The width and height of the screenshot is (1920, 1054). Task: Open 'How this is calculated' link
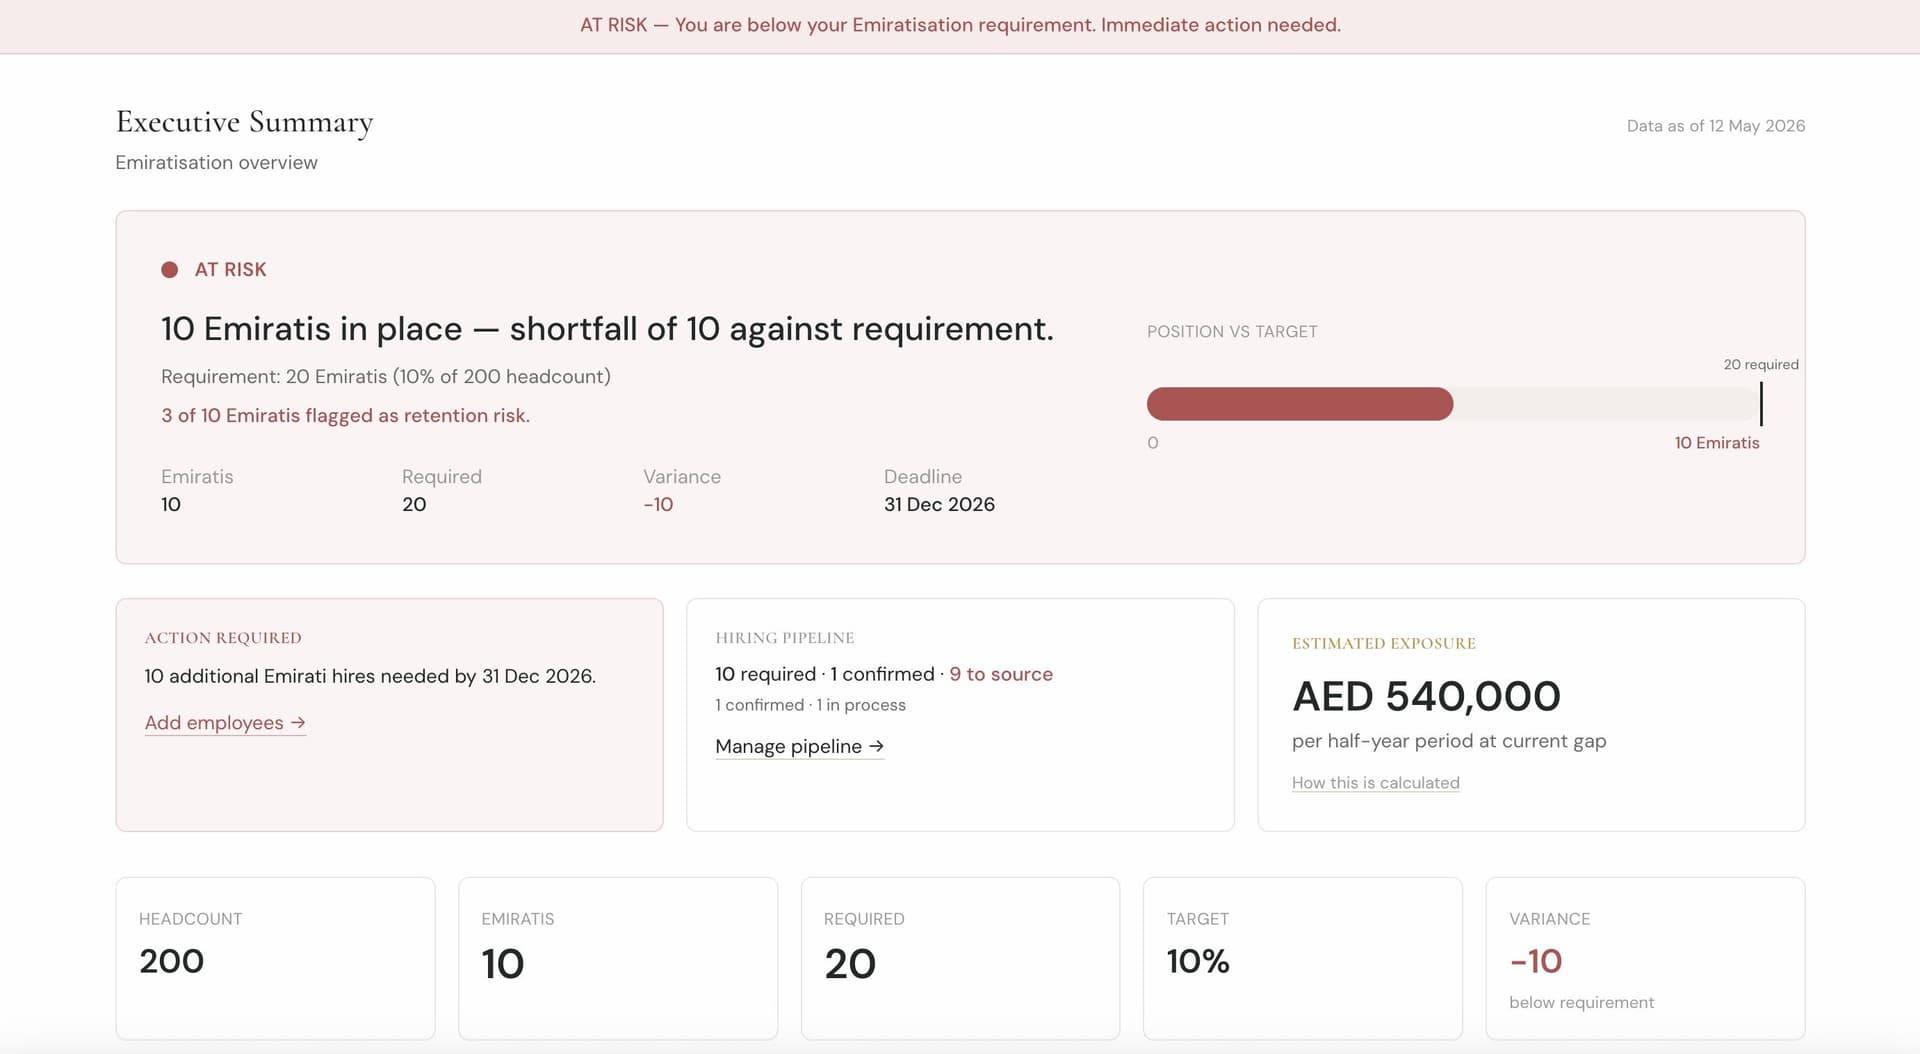pyautogui.click(x=1375, y=783)
